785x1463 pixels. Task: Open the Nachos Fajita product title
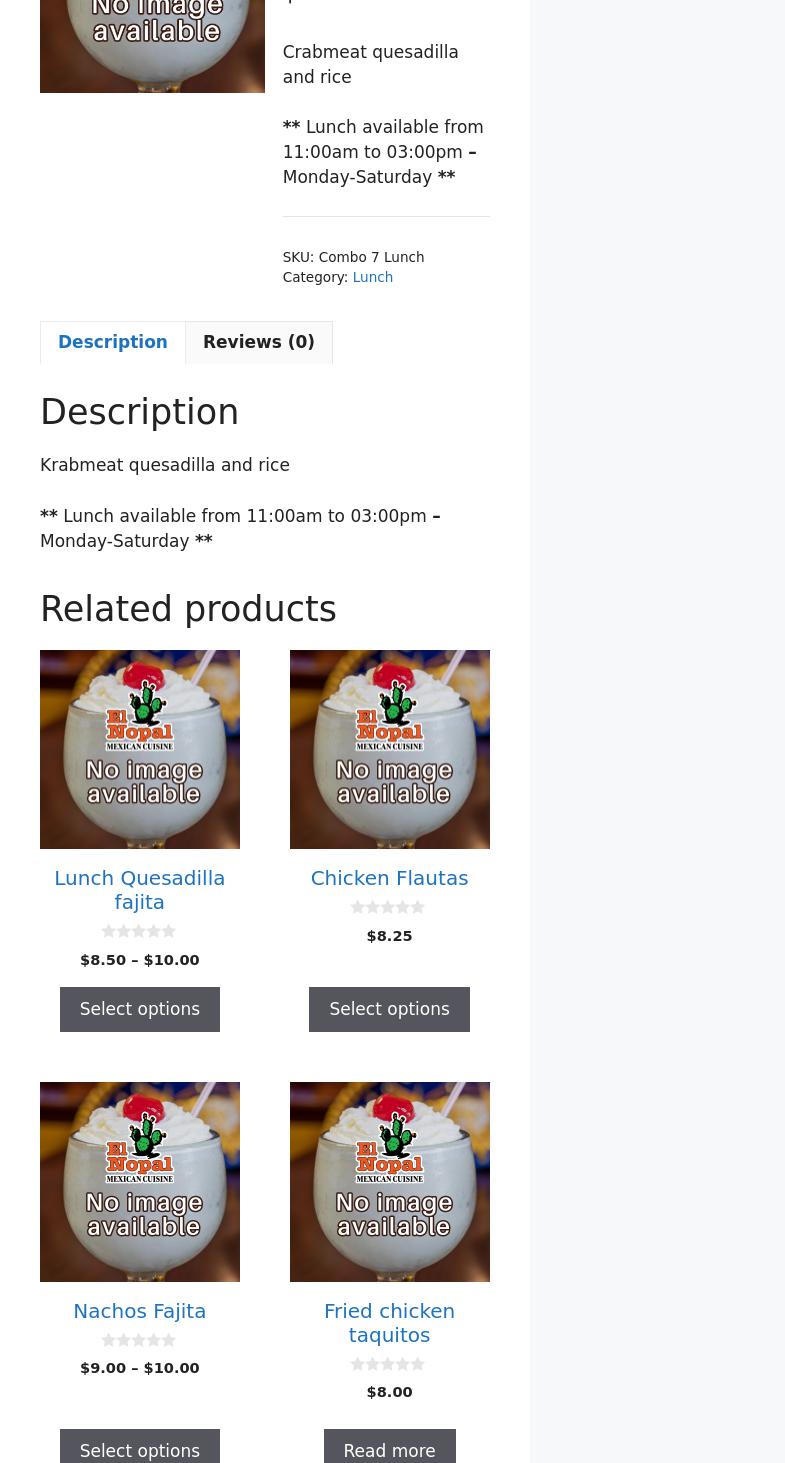point(140,1310)
